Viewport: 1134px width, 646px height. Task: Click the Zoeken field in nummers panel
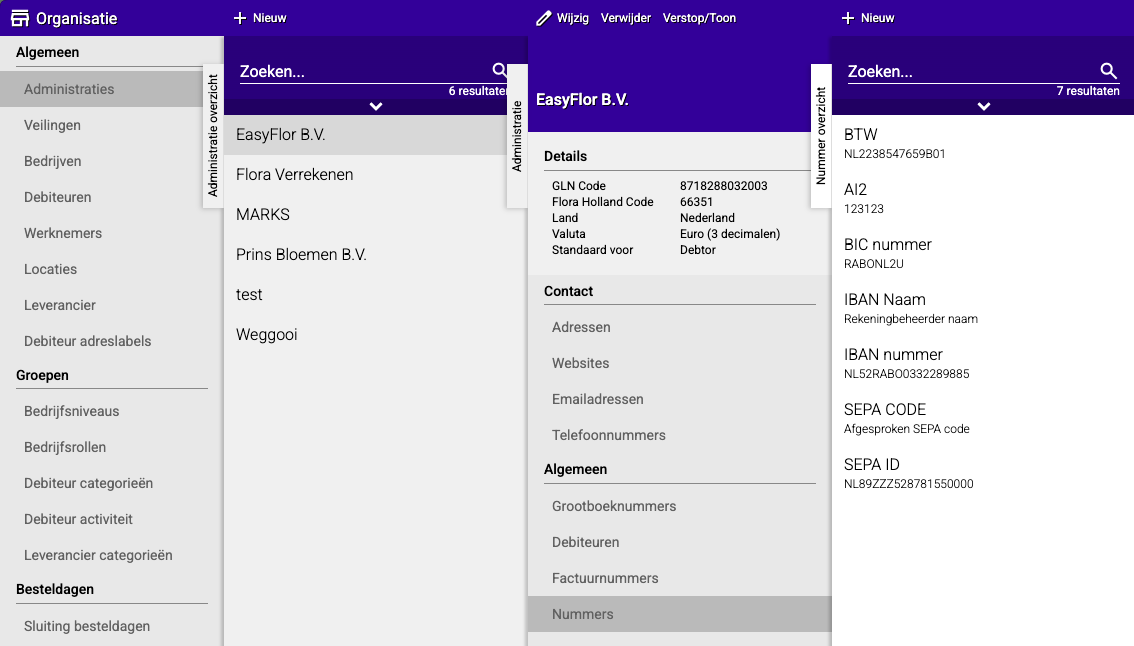tap(973, 72)
